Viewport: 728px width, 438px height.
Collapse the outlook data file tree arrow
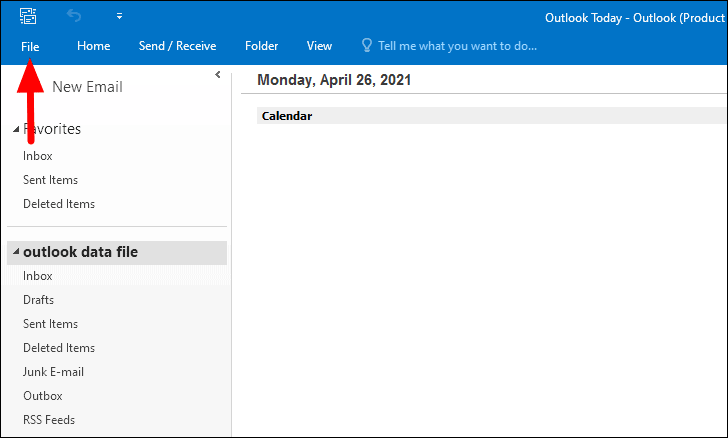pos(16,252)
